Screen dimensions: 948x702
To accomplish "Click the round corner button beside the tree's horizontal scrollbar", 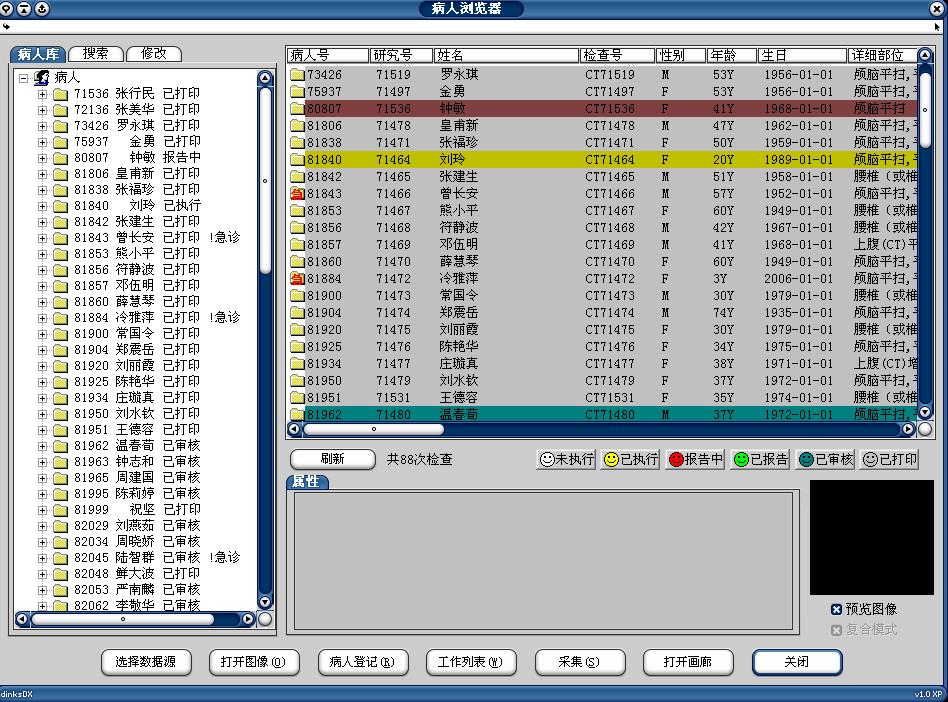I will click(x=265, y=619).
